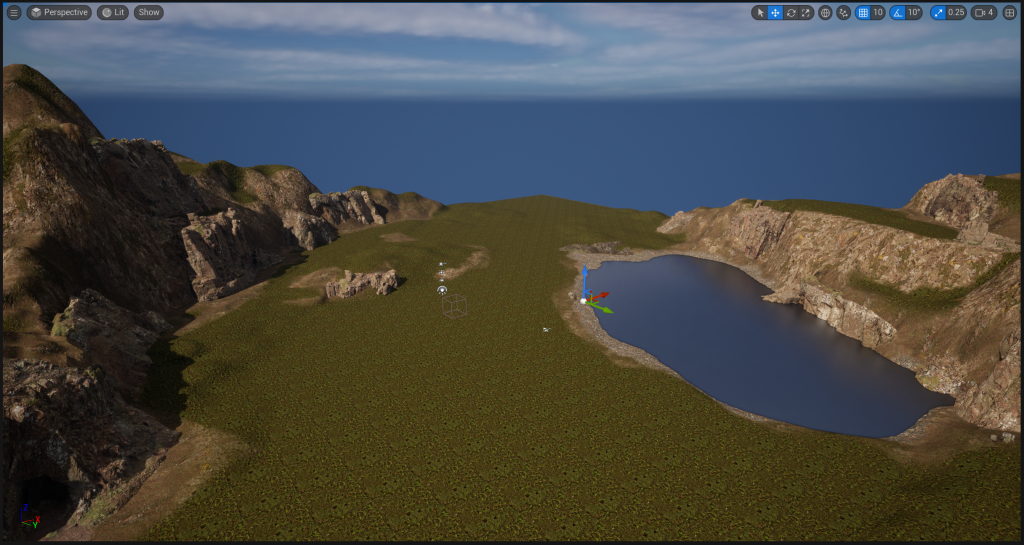
Task: Toggle scale snapping icon
Action: click(x=938, y=13)
